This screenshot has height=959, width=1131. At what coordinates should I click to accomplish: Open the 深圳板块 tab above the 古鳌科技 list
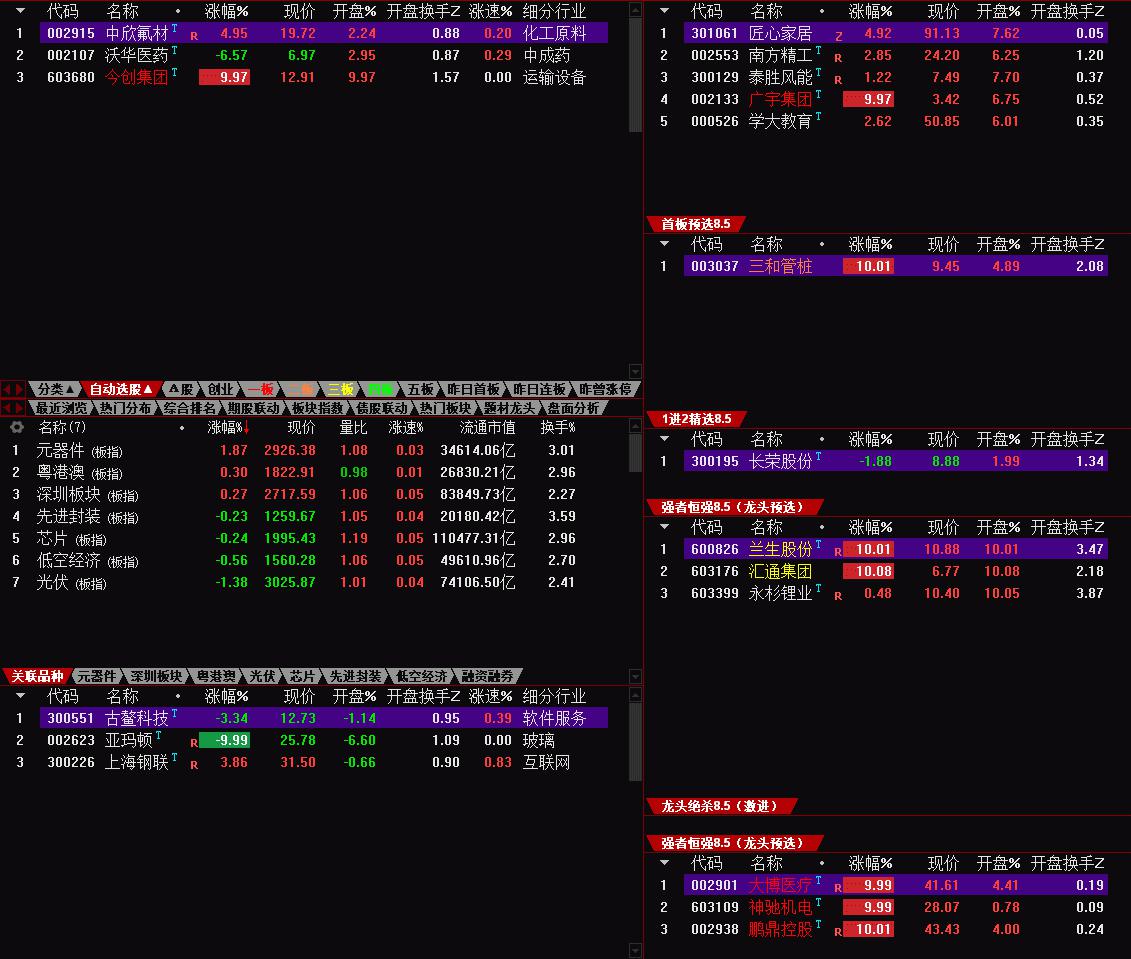click(x=156, y=676)
